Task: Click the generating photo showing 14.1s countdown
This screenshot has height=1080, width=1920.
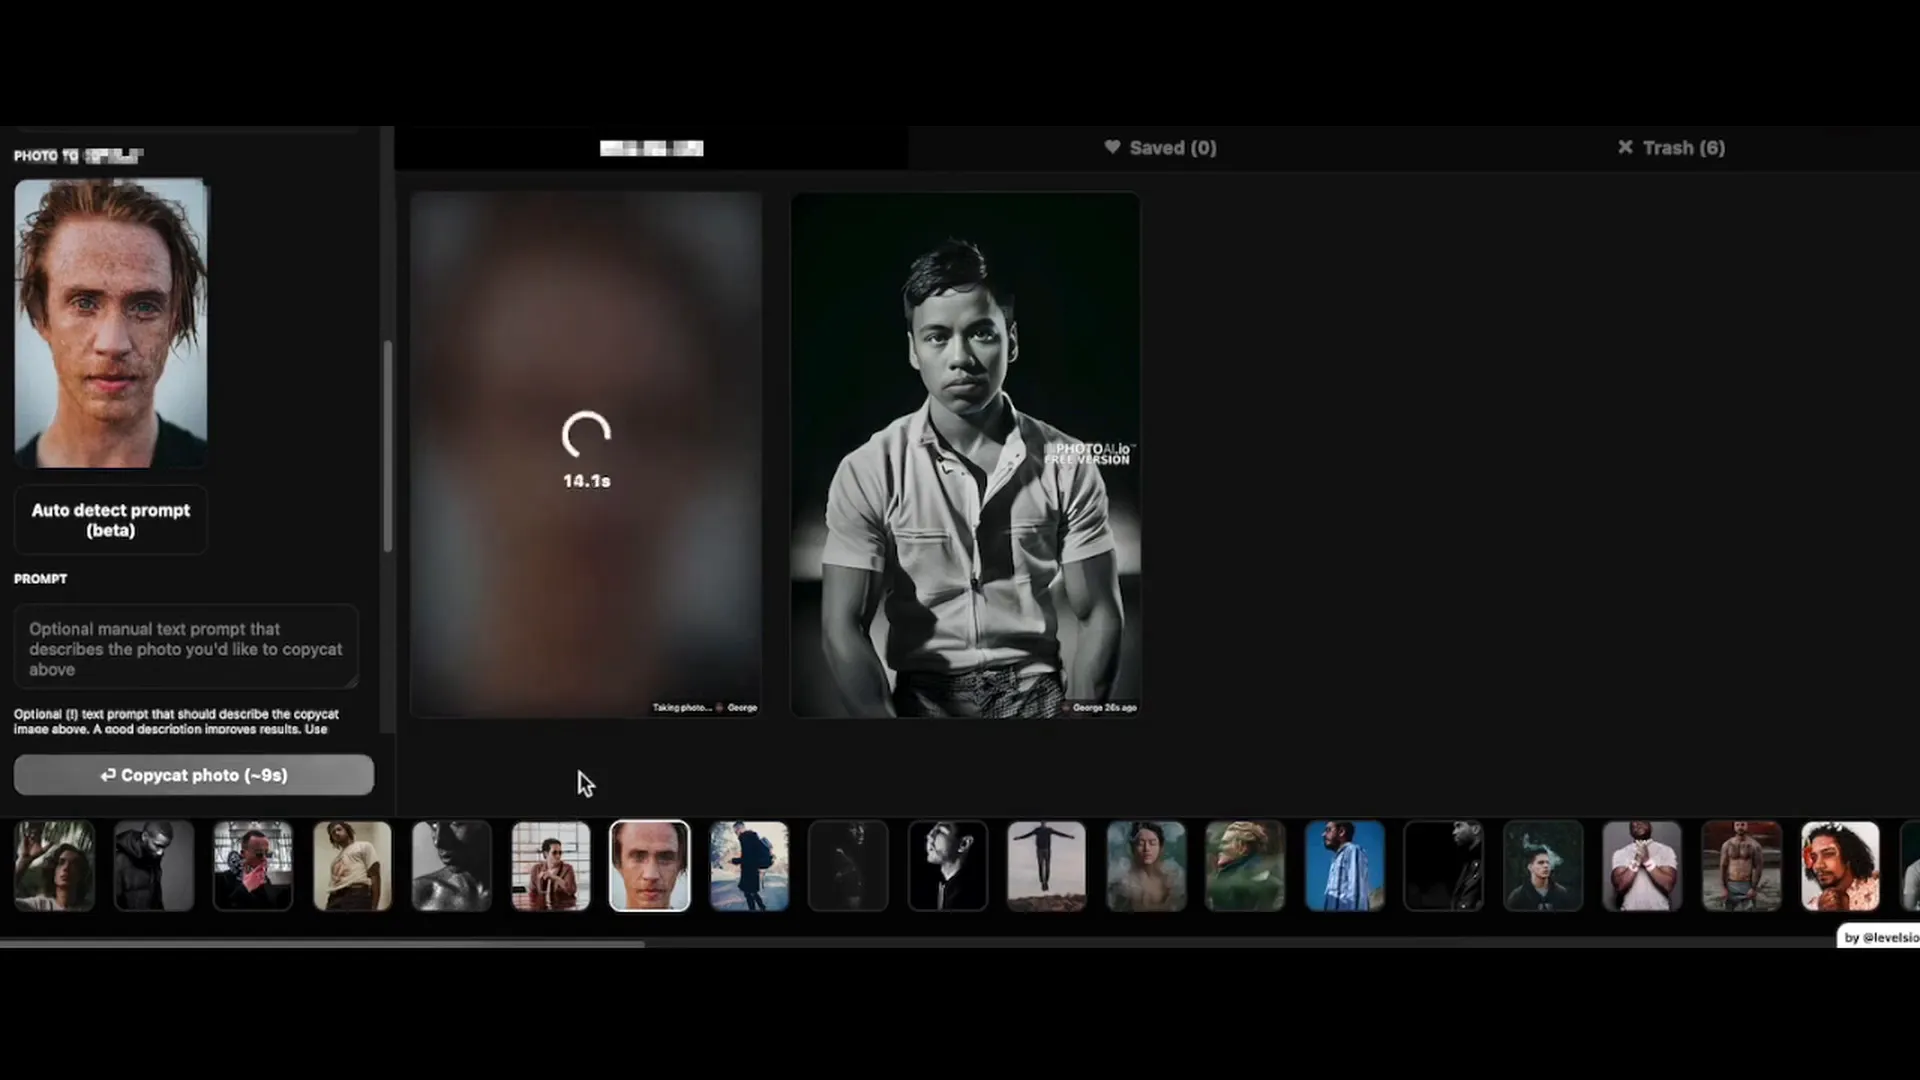Action: 585,453
